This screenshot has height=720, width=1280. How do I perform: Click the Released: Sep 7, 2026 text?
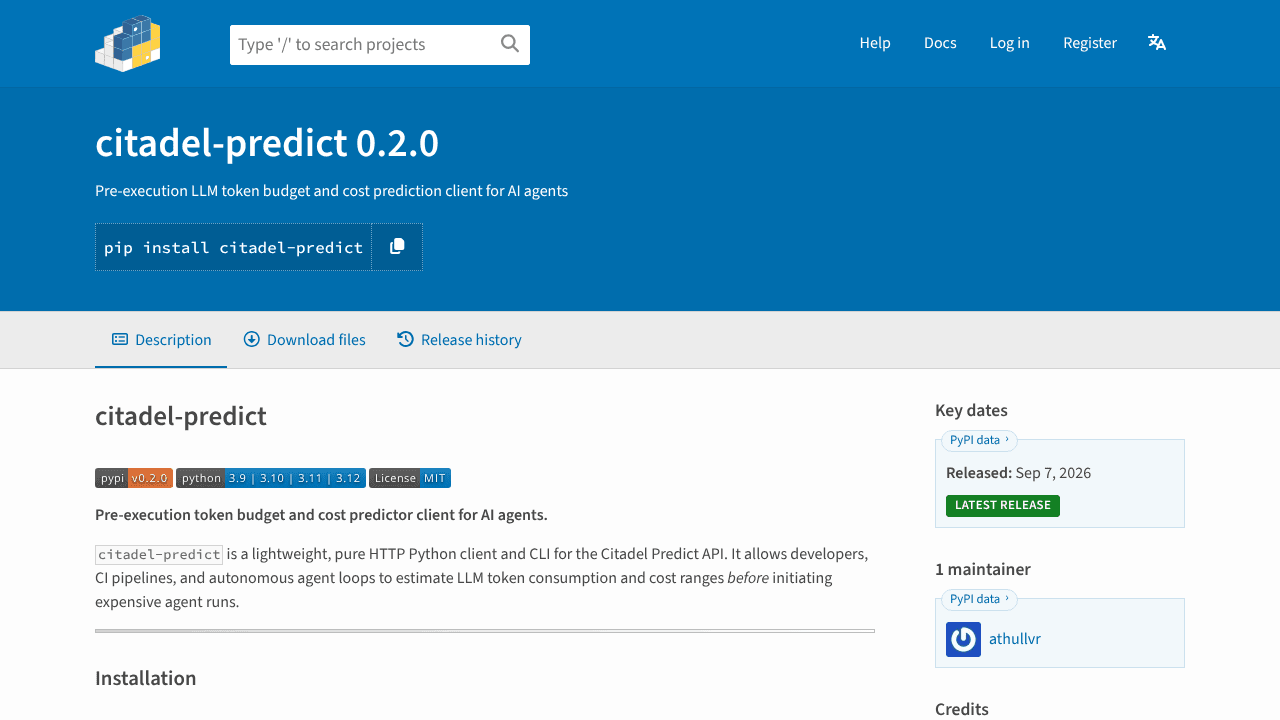point(1018,473)
